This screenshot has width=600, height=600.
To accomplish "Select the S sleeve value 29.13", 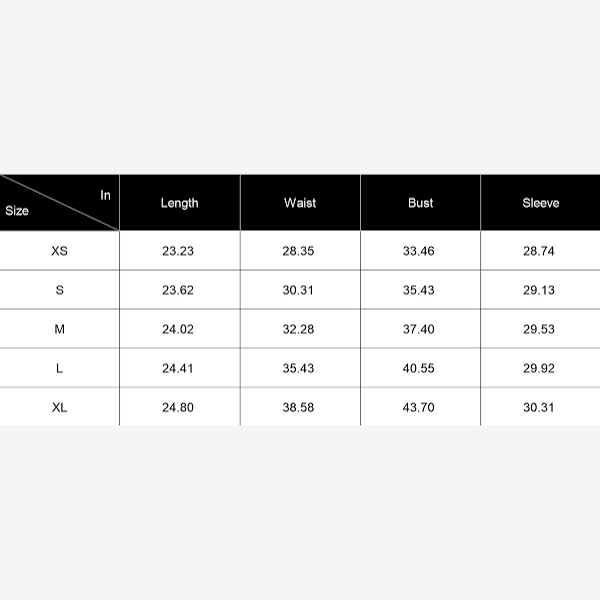I will (x=538, y=290).
